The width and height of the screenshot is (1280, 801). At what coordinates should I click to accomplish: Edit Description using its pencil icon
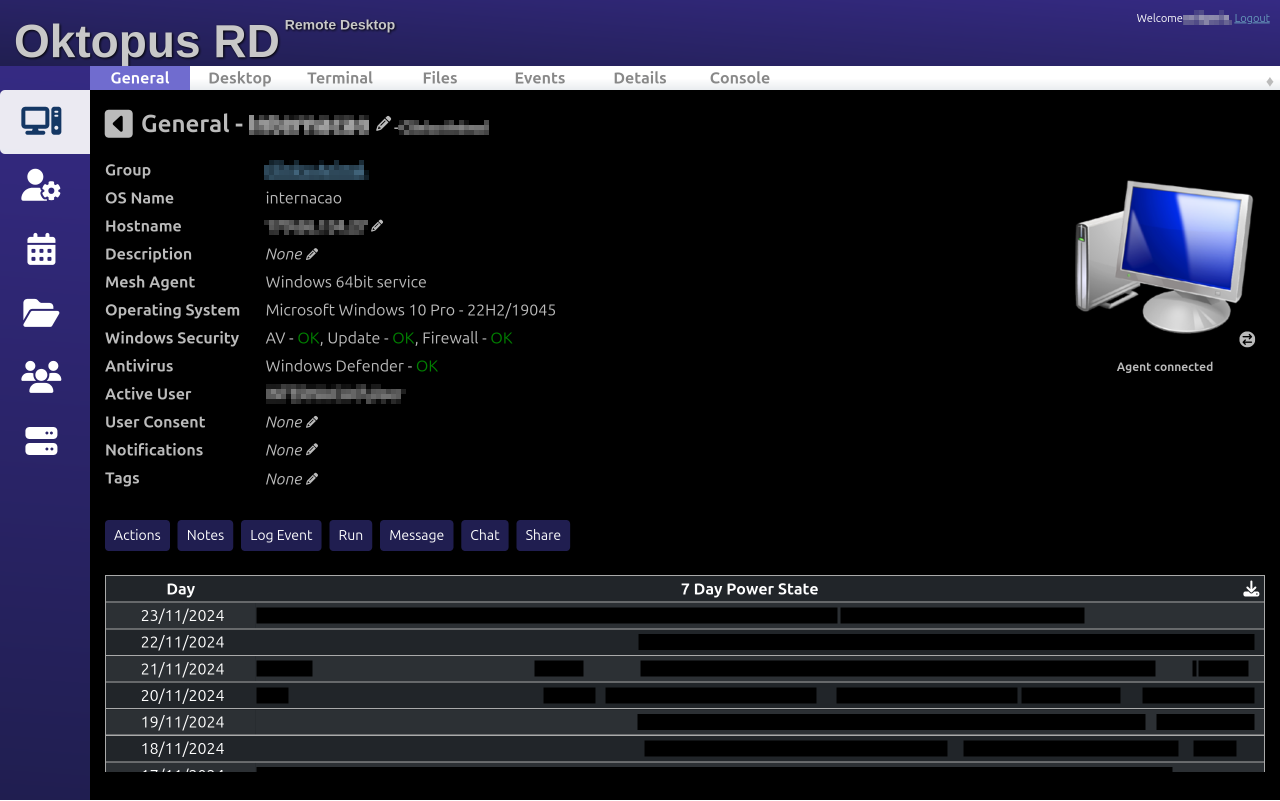tap(312, 254)
